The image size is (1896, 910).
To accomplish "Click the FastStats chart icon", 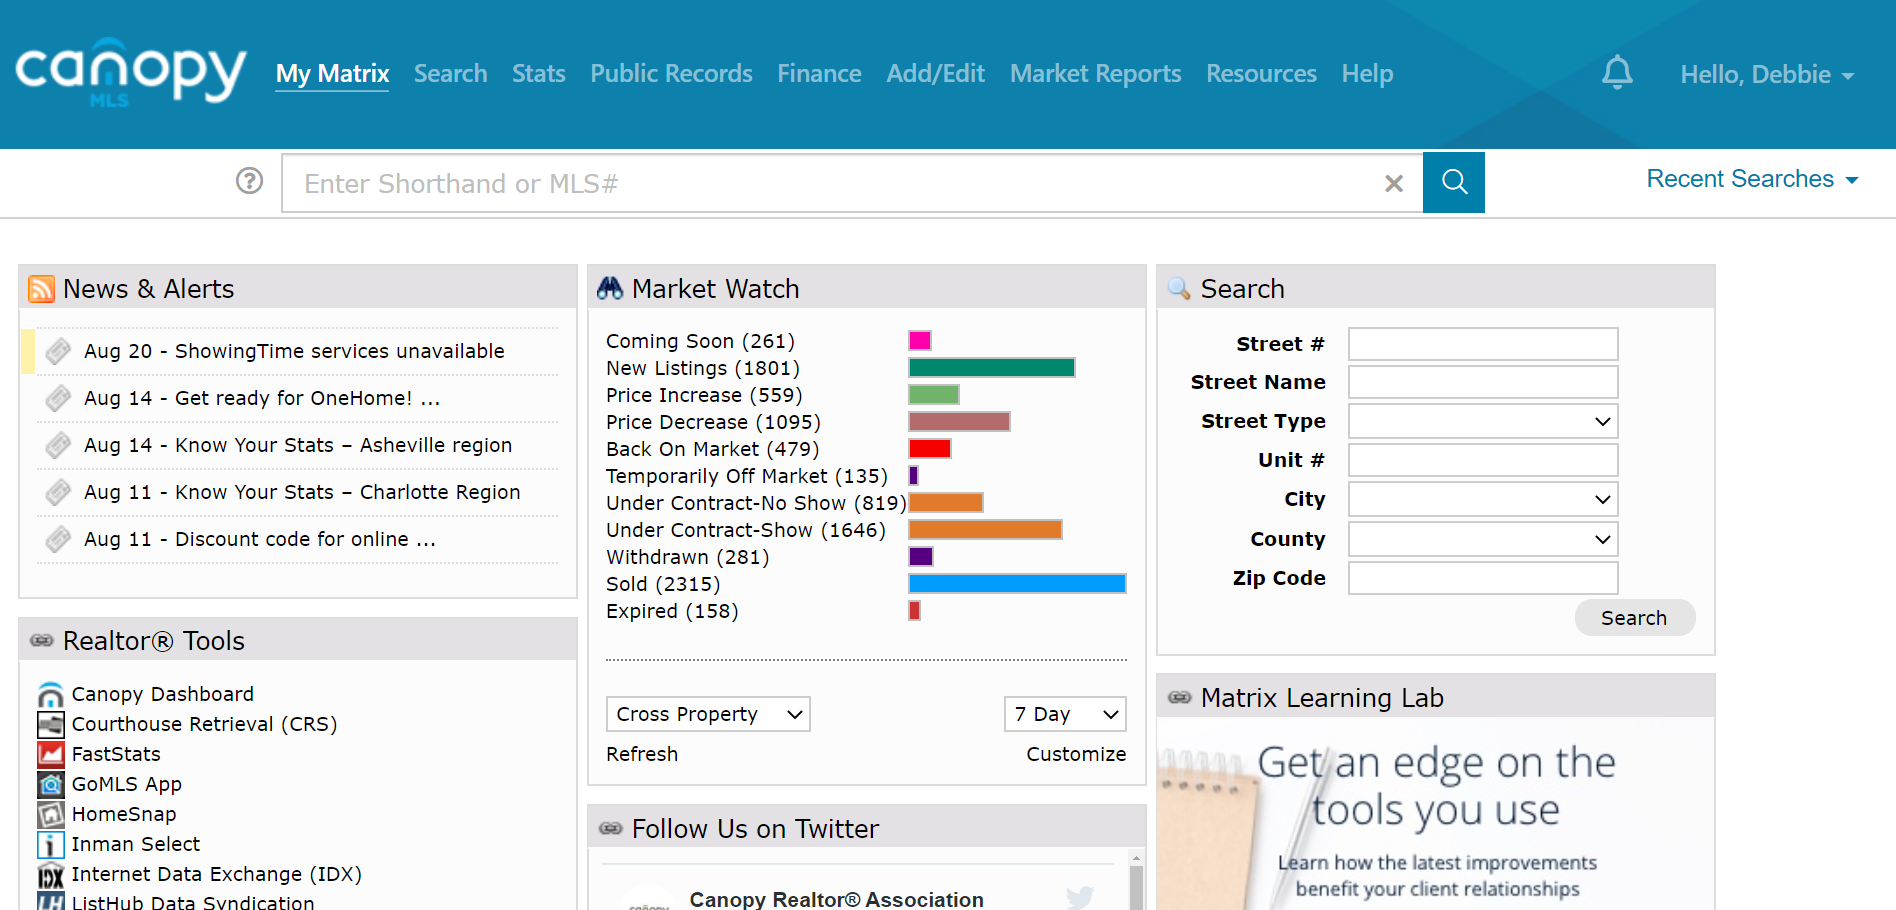I will pos(50,754).
